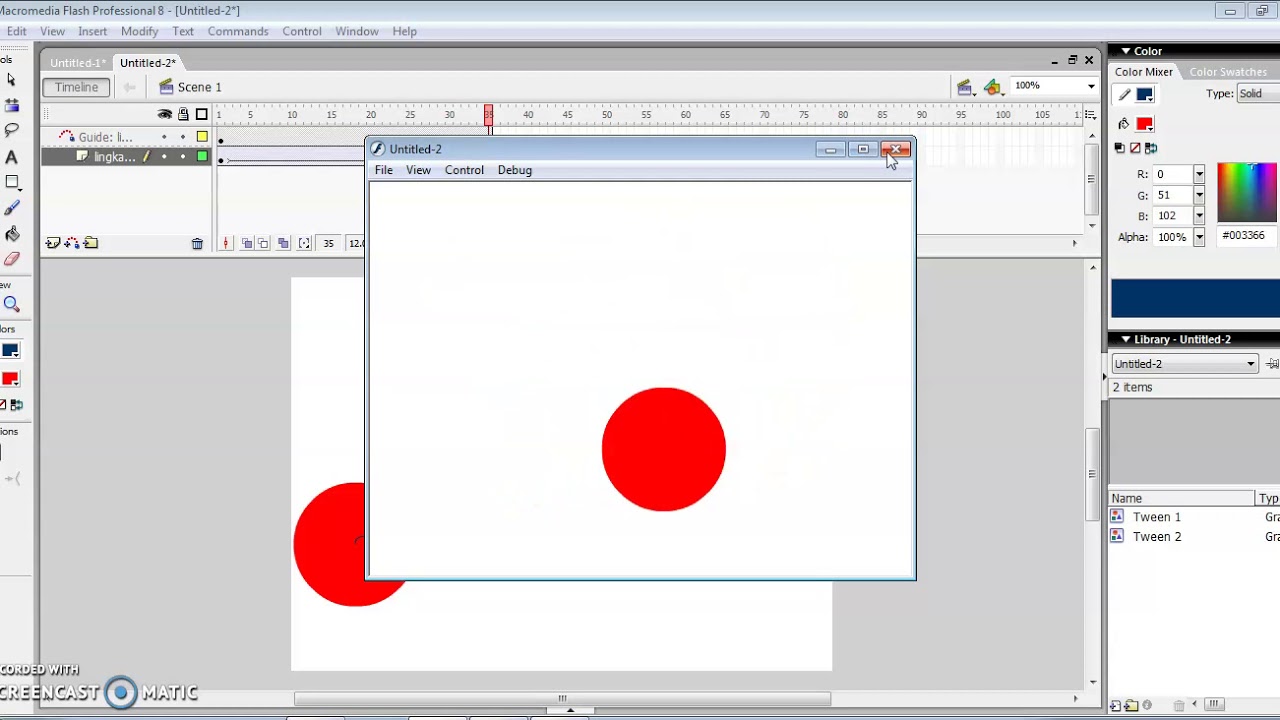Viewport: 1280px width, 720px height.
Task: Click the Edit Multiple Frames icon
Action: [283, 243]
